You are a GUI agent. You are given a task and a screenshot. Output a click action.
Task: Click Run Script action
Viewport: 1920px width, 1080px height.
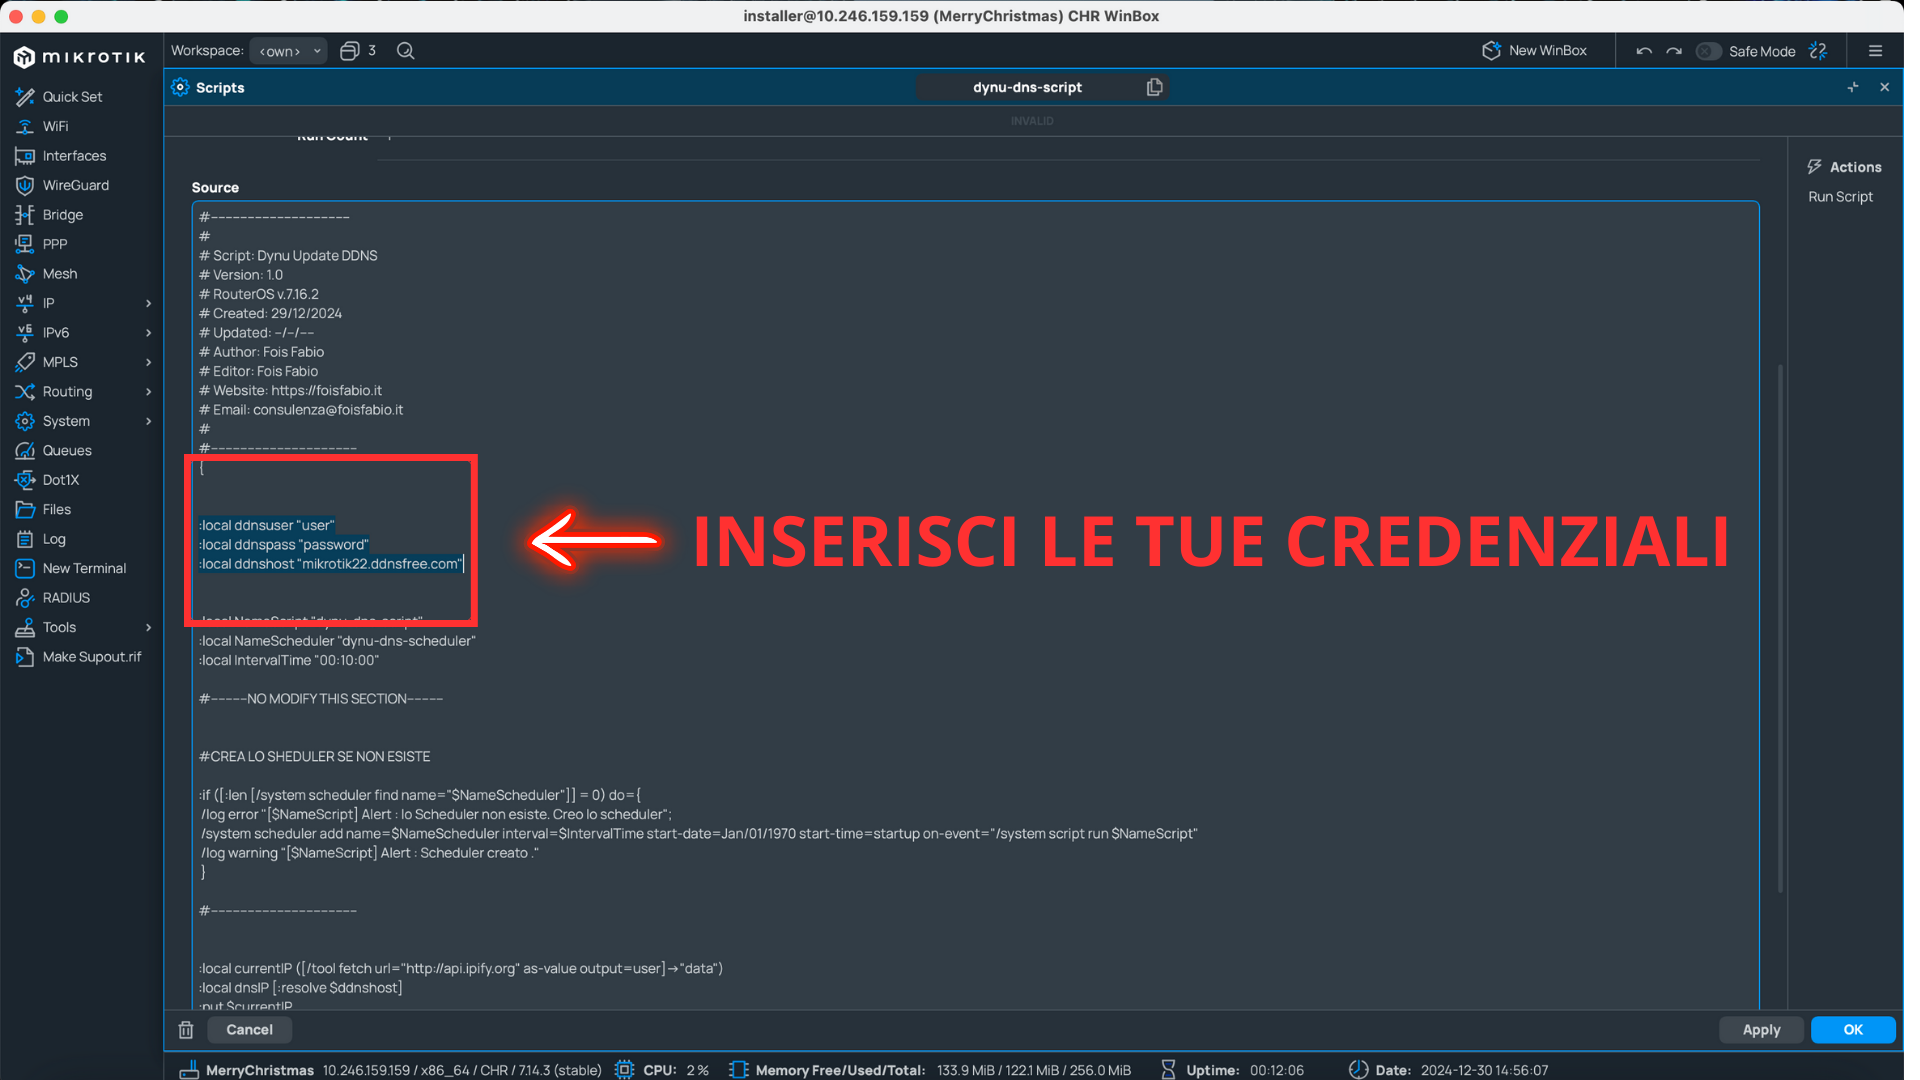point(1840,197)
